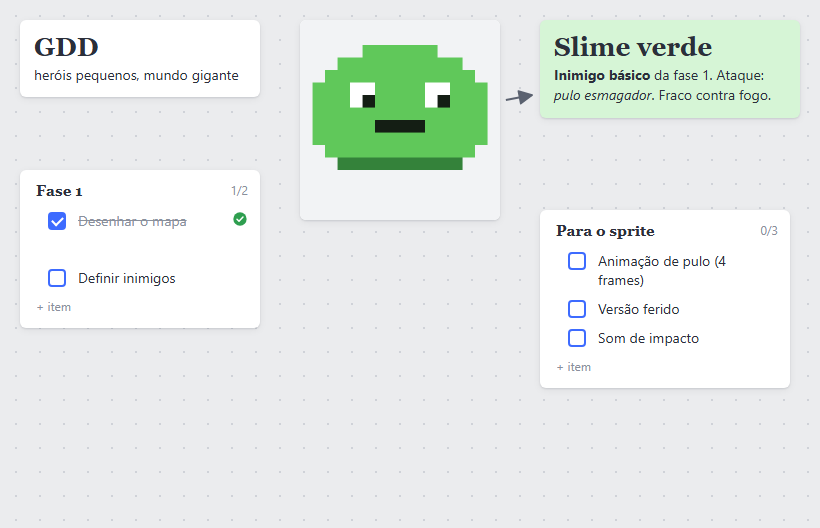Uncheck the Desenhar o mapa checkbox

[x=57, y=221]
